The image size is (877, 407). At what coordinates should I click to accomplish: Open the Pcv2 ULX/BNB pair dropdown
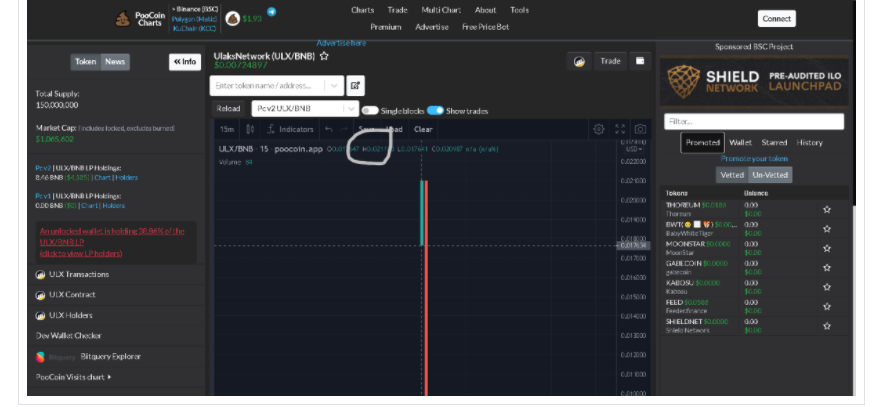305,108
